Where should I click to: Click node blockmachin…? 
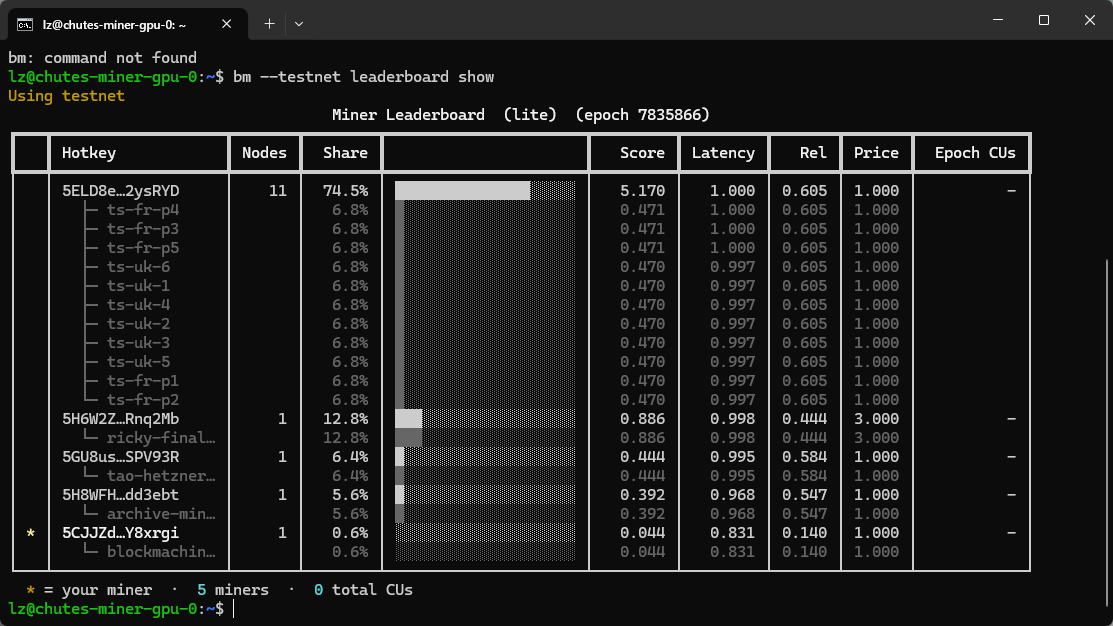[161, 552]
